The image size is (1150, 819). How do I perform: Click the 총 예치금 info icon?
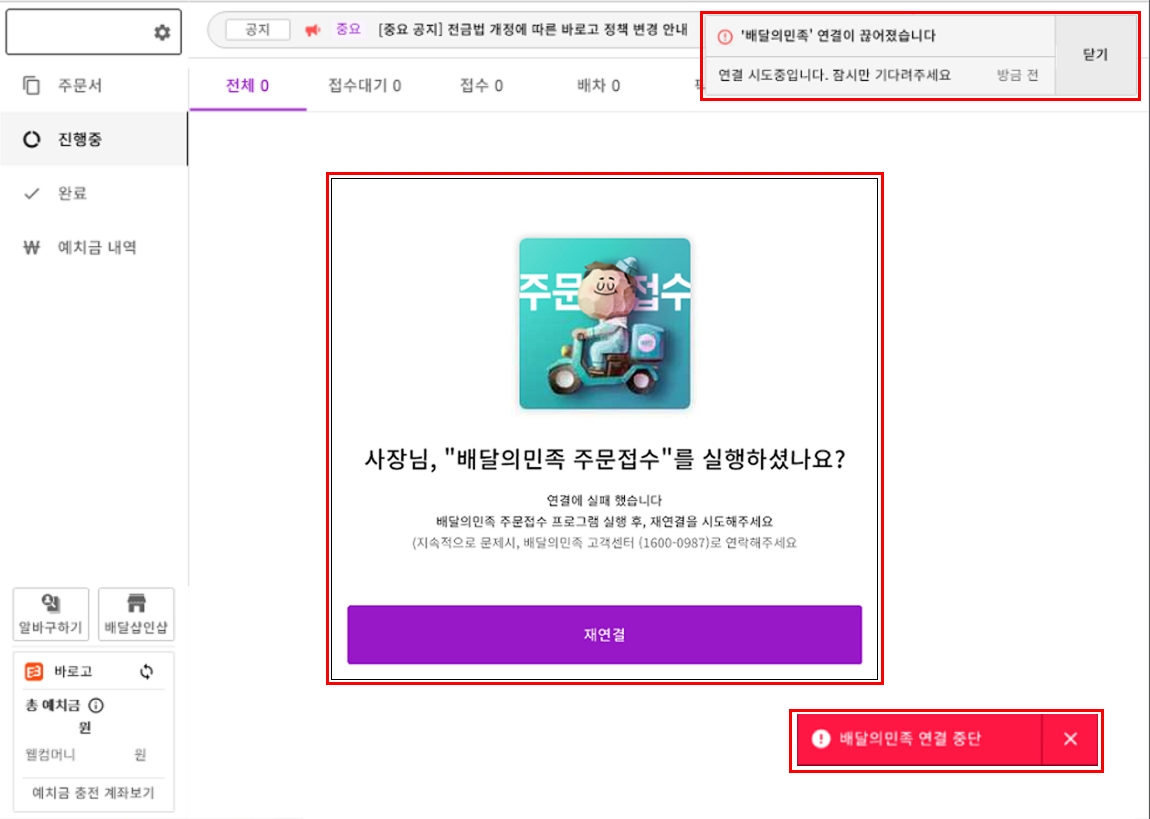tap(96, 706)
